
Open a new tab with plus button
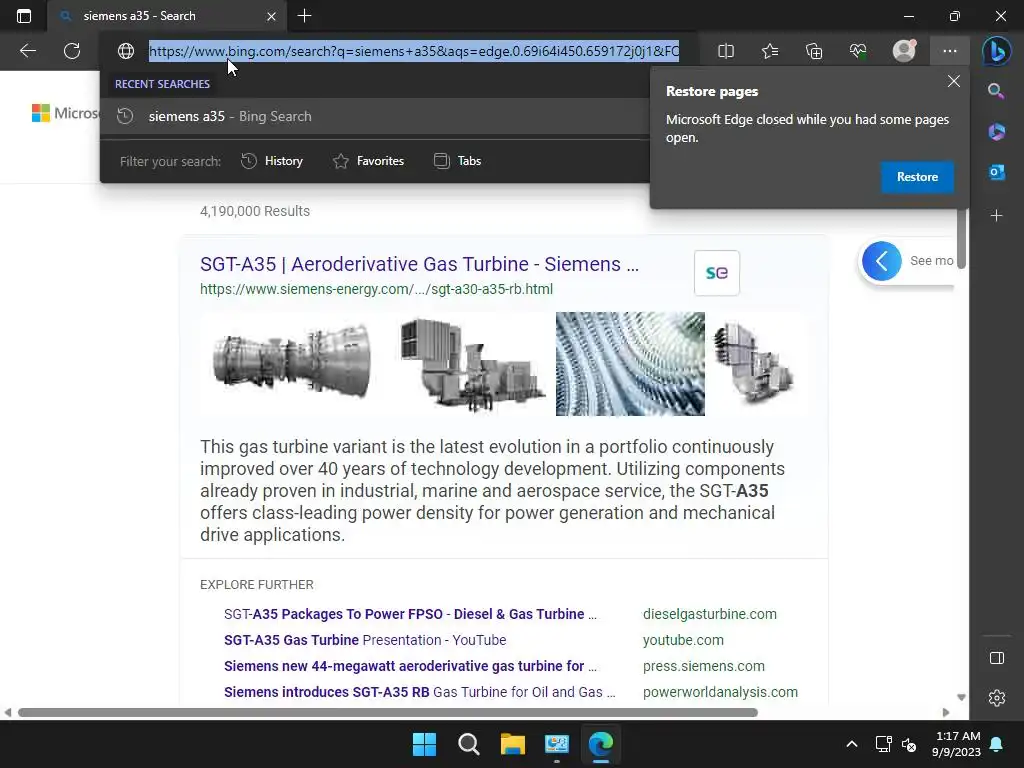click(304, 16)
